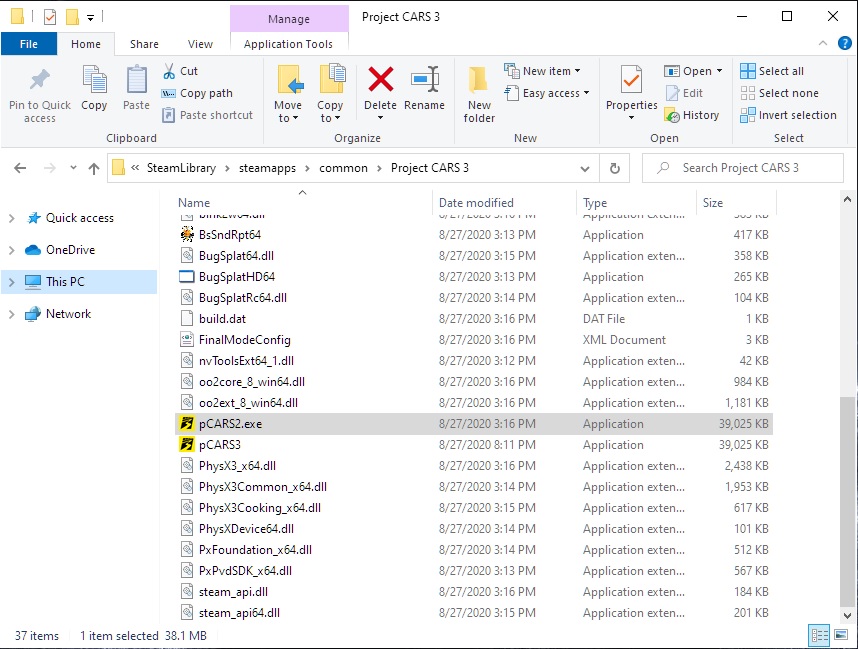Click the Copy path icon
Image resolution: width=858 pixels, height=649 pixels.
pos(169,94)
